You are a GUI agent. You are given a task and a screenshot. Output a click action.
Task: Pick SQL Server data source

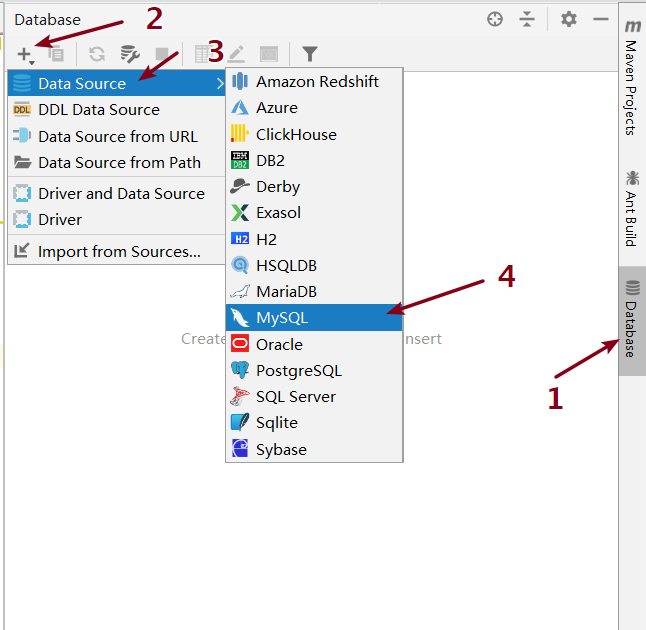click(314, 396)
